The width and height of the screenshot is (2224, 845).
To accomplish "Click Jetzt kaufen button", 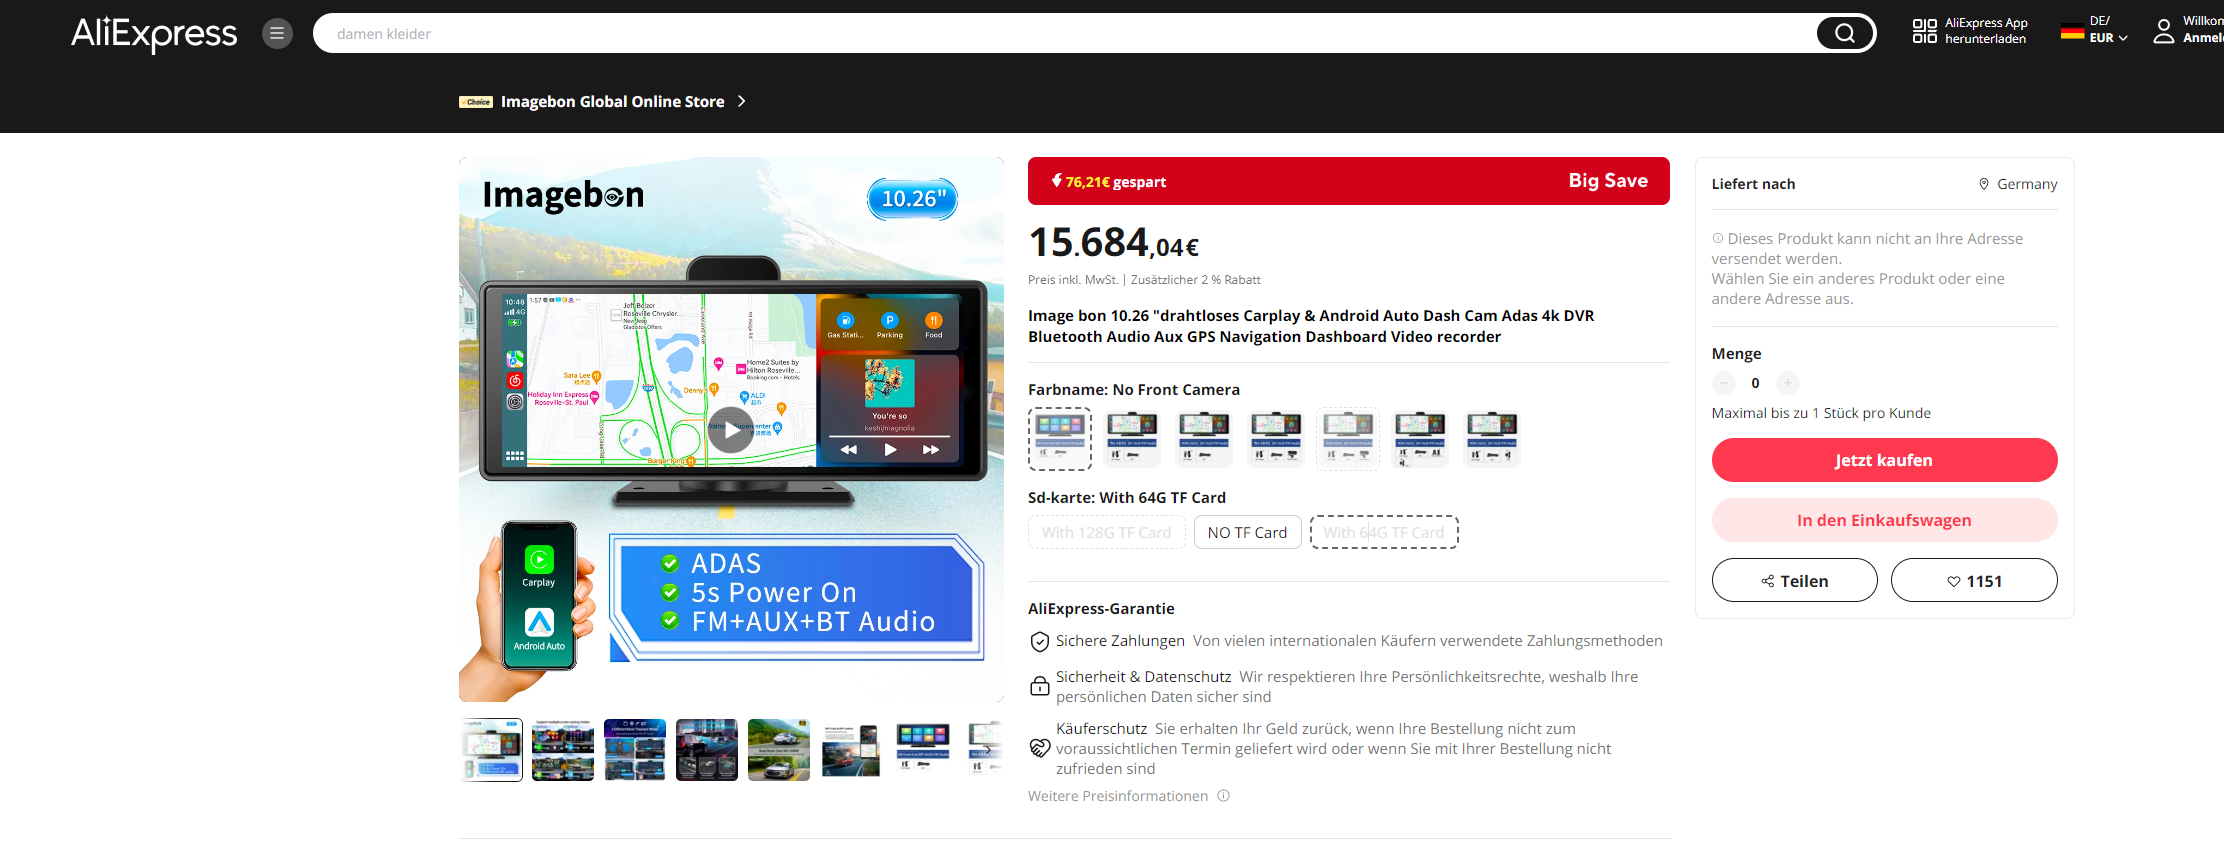I will click(1884, 460).
